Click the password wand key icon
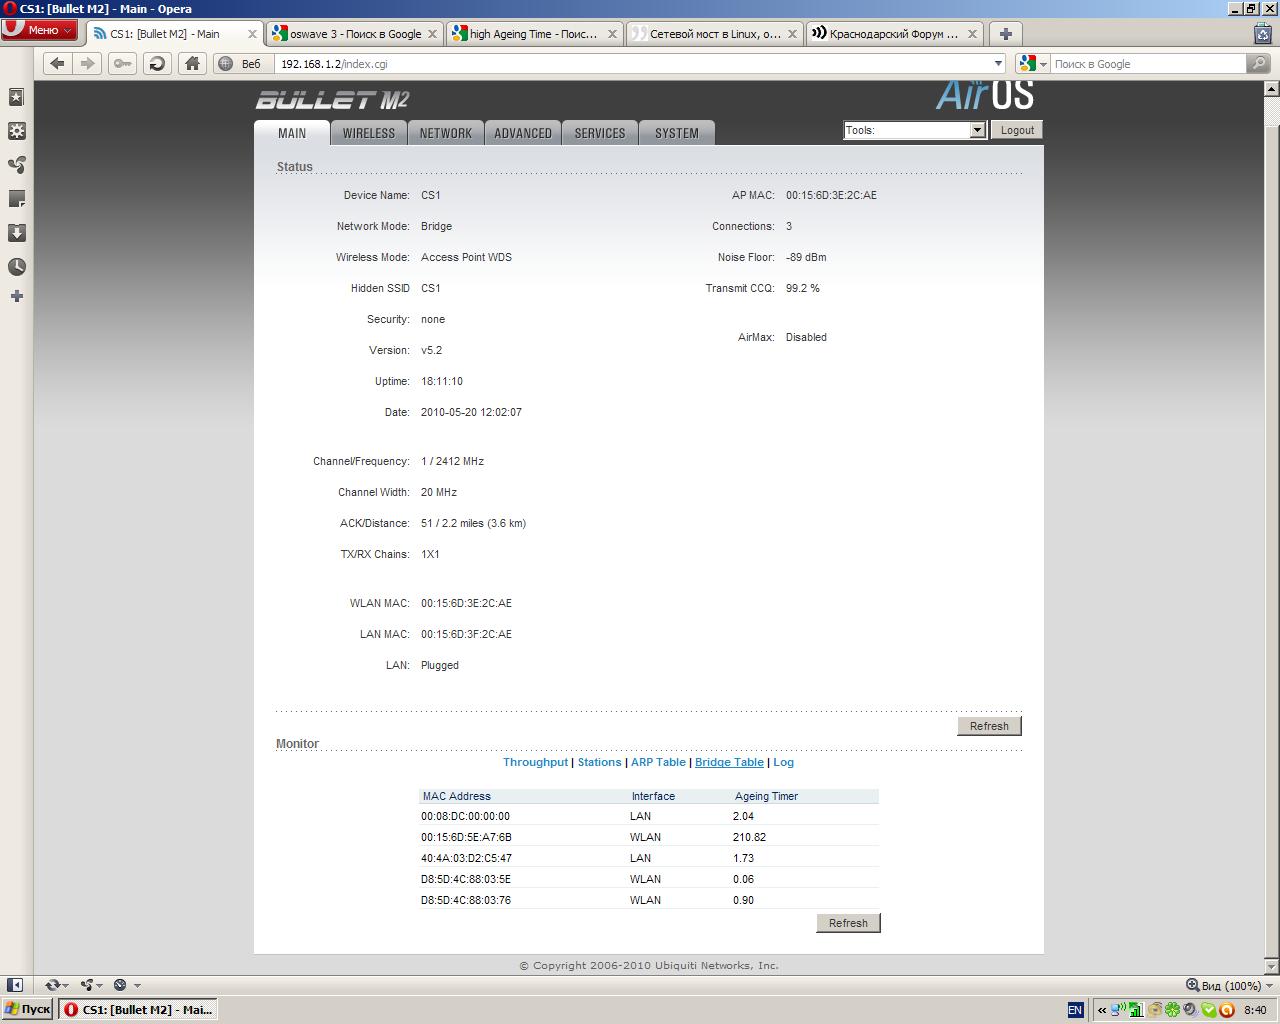This screenshot has height=1024, width=1280. tap(122, 63)
